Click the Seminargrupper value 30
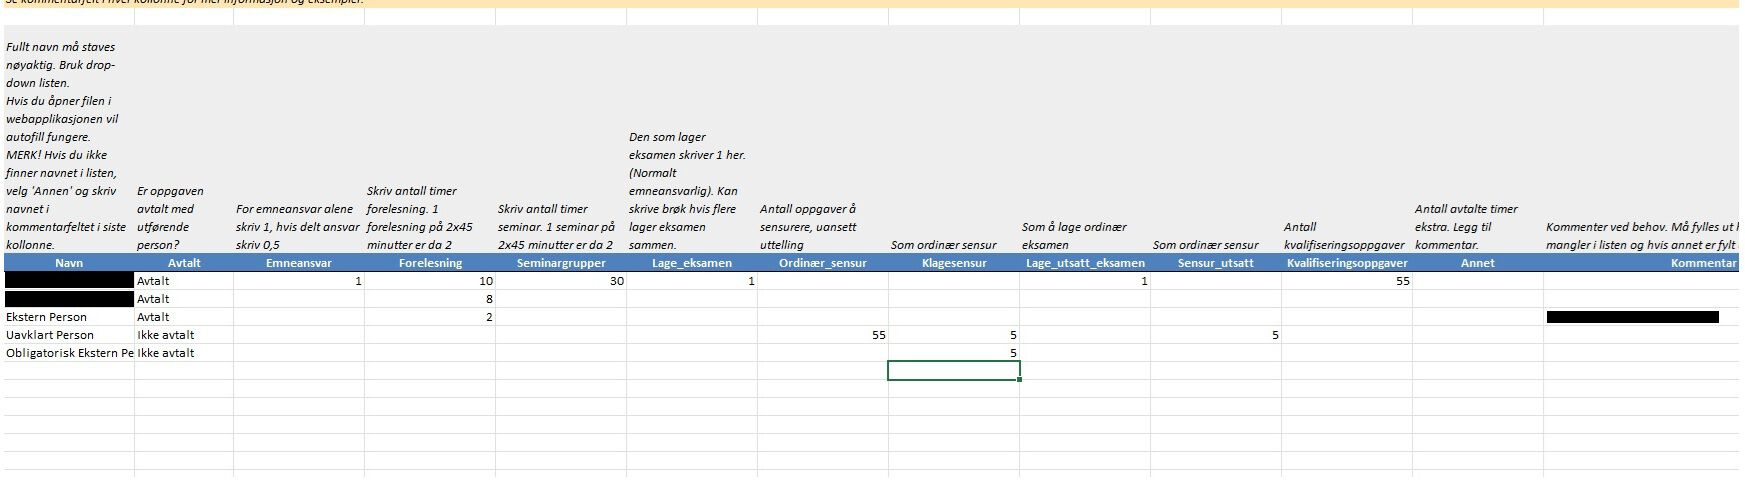 (x=561, y=281)
